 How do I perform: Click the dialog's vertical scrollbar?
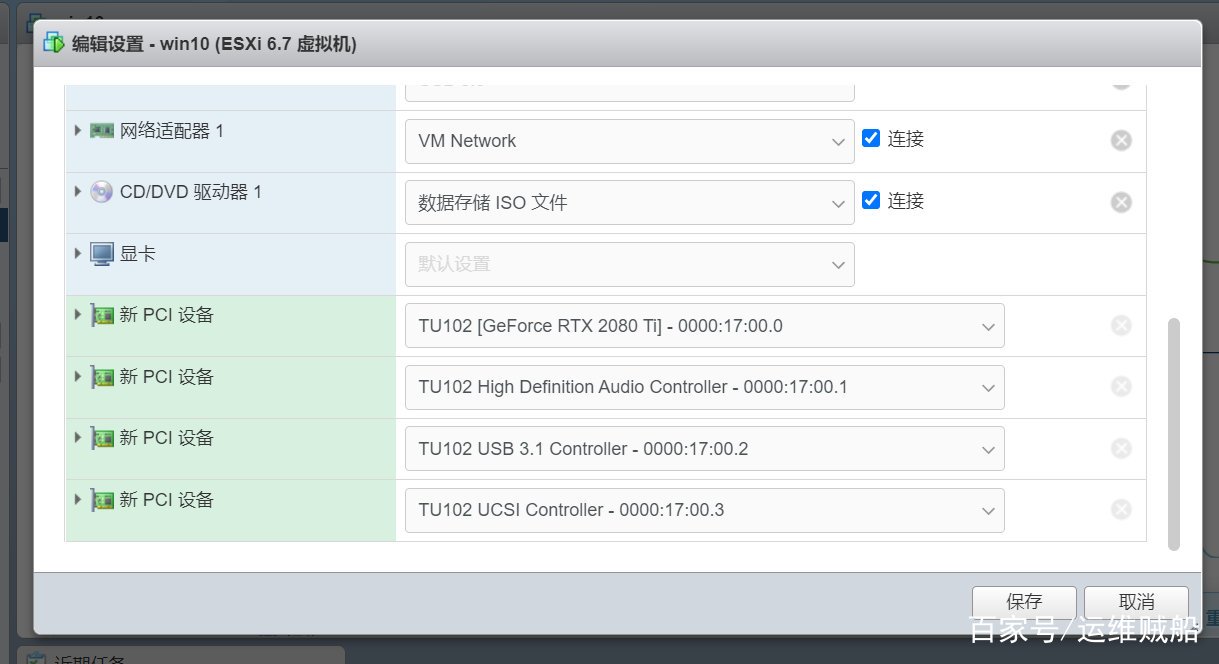tap(1174, 433)
